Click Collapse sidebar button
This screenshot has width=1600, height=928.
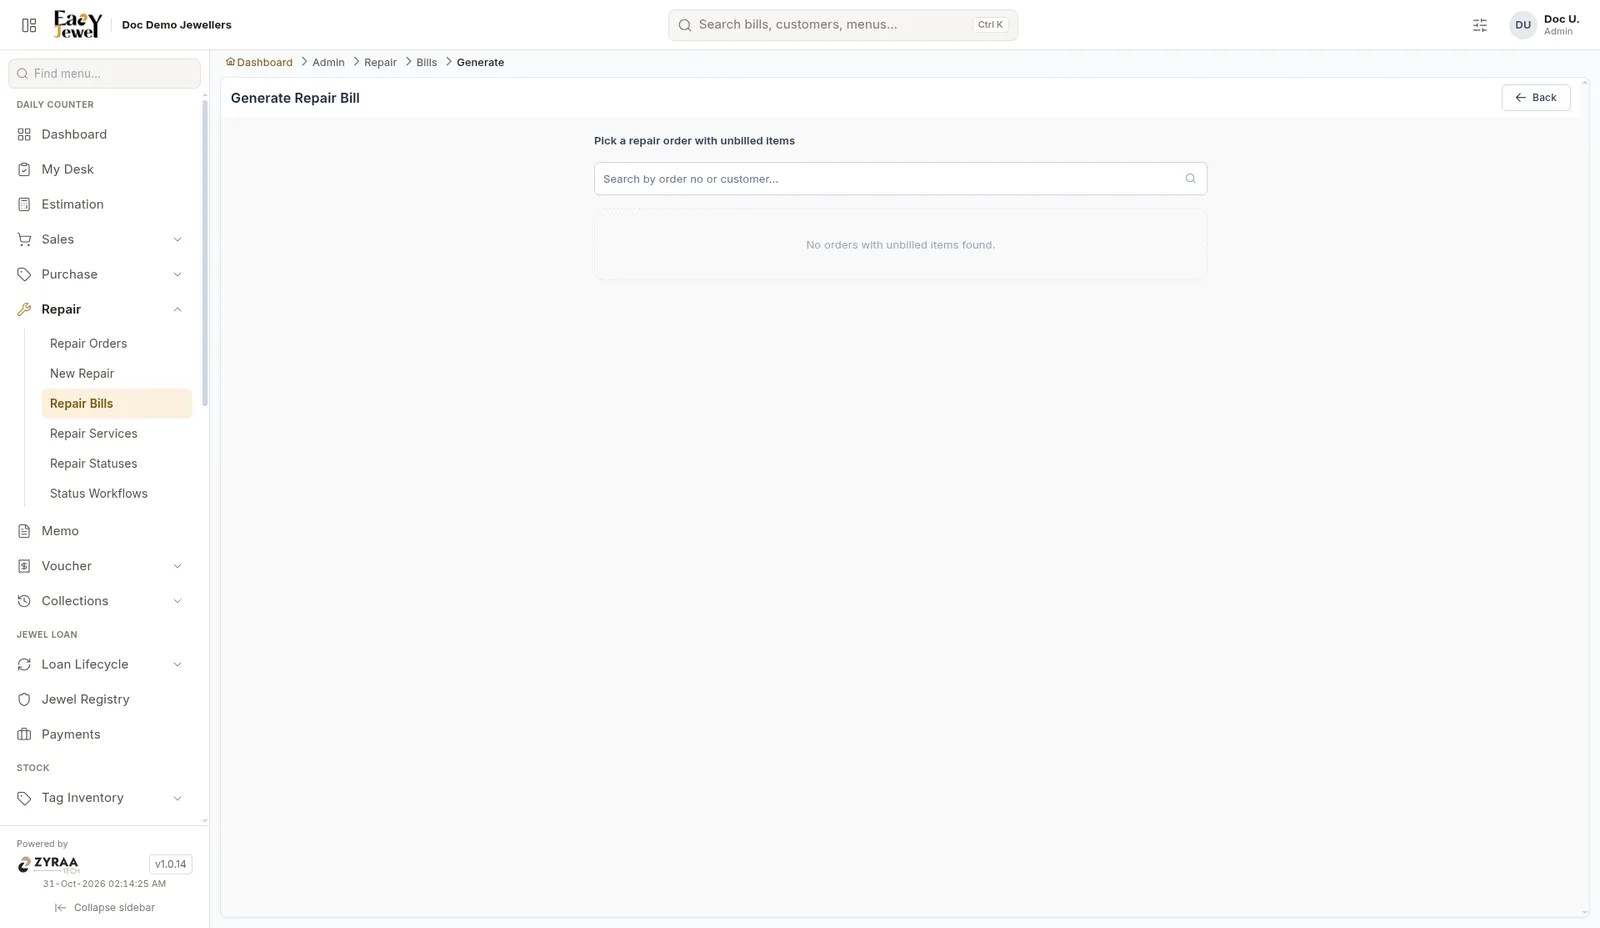tap(105, 908)
